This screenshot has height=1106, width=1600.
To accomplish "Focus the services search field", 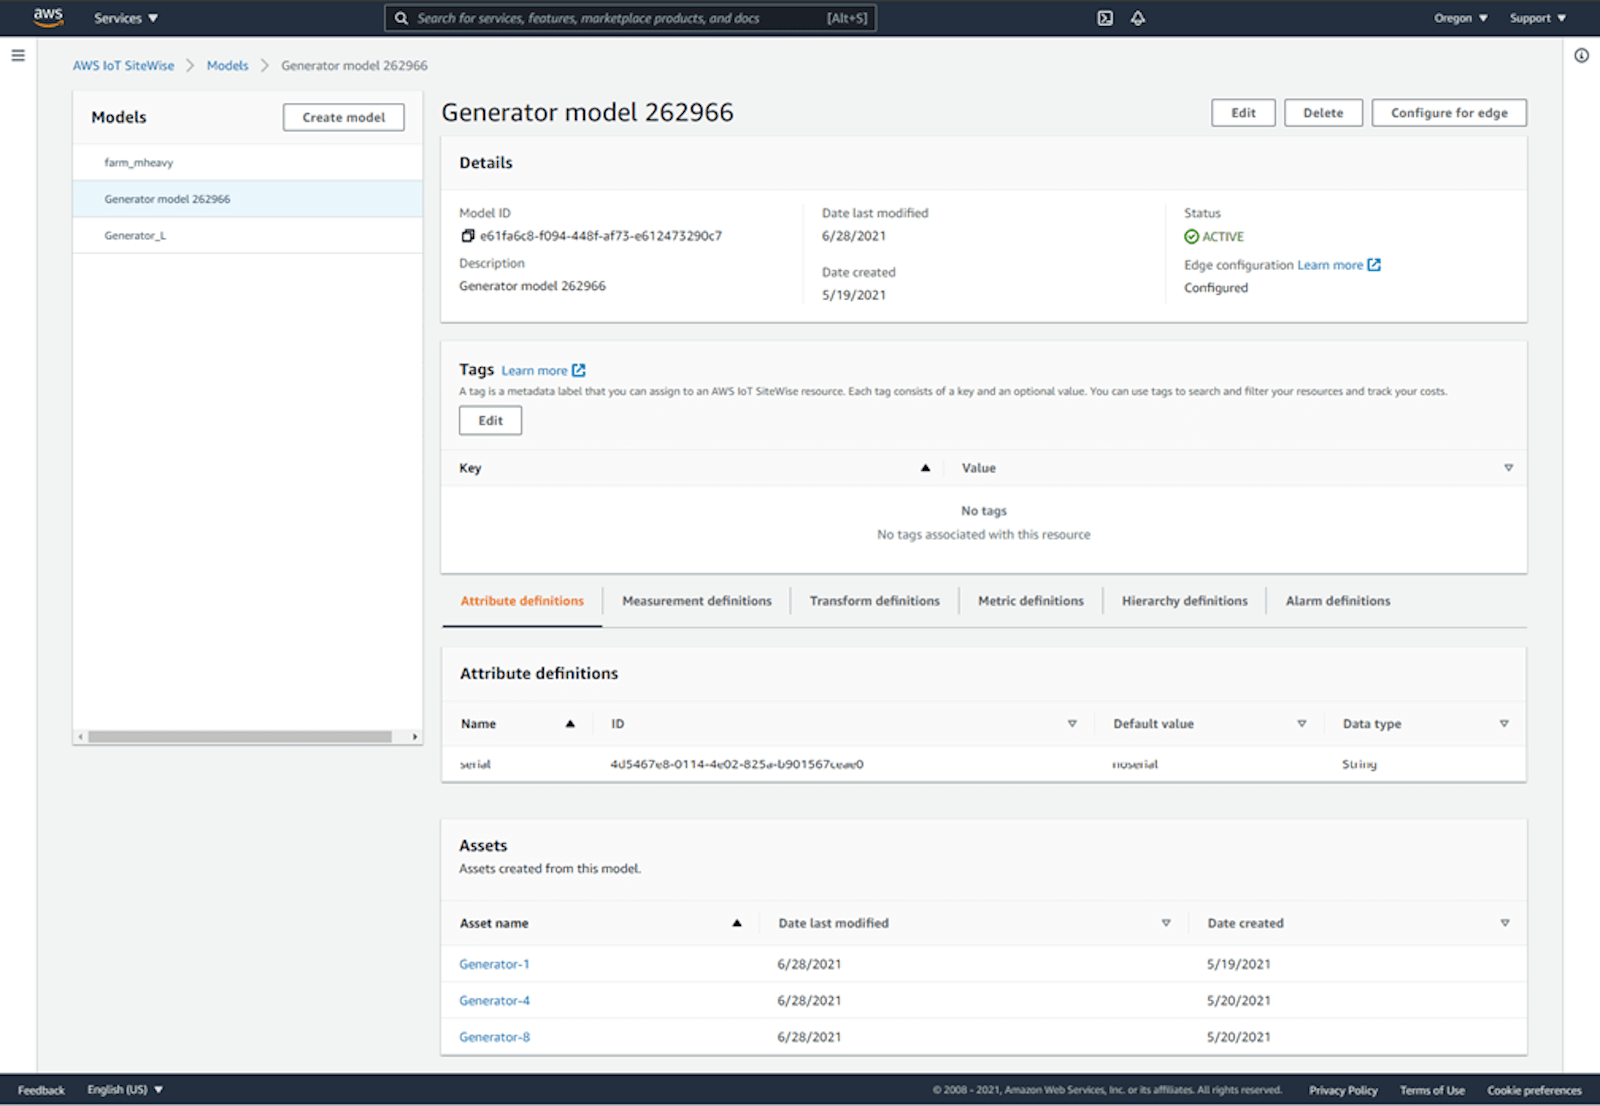I will 630,18.
